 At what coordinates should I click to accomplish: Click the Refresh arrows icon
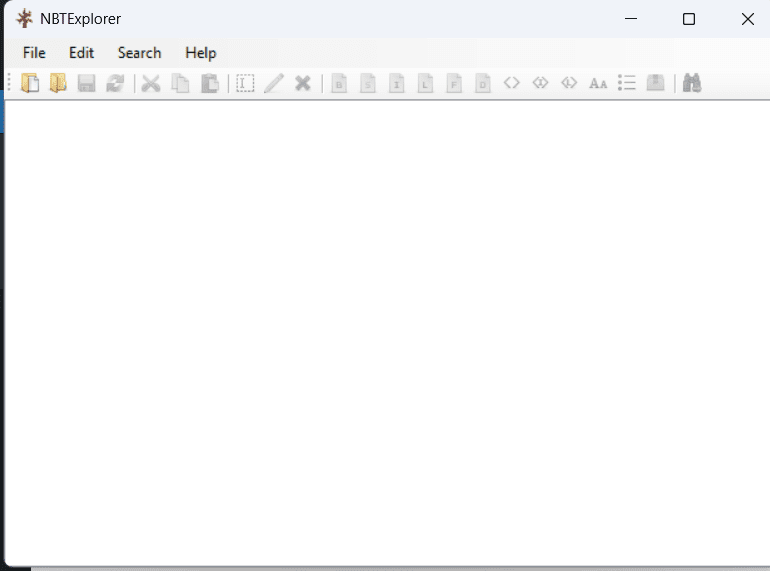pos(115,83)
